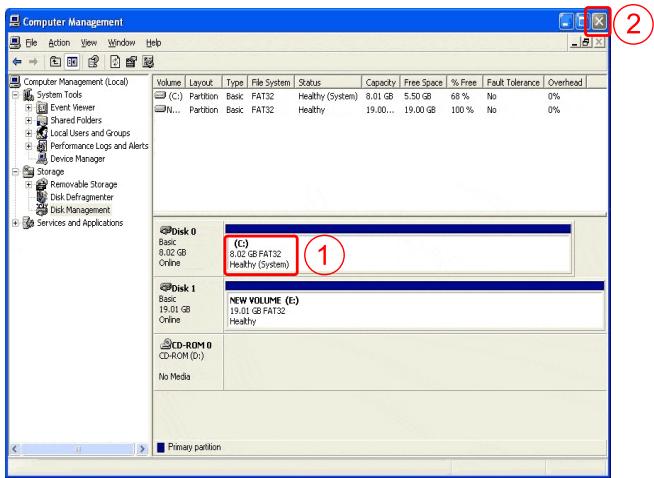Click the Disk Management icon
The width and height of the screenshot is (654, 478).
42,209
